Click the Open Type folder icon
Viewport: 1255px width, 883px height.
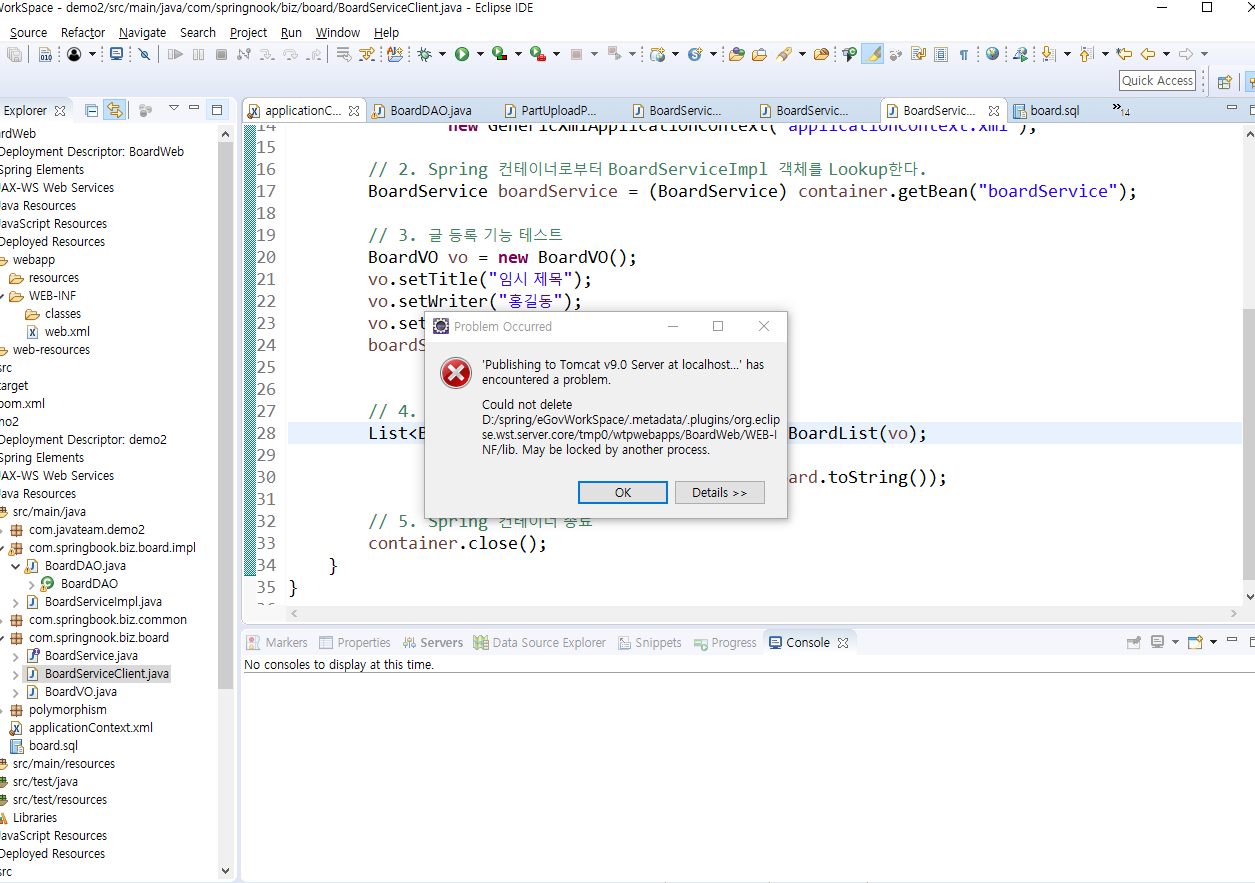[737, 54]
